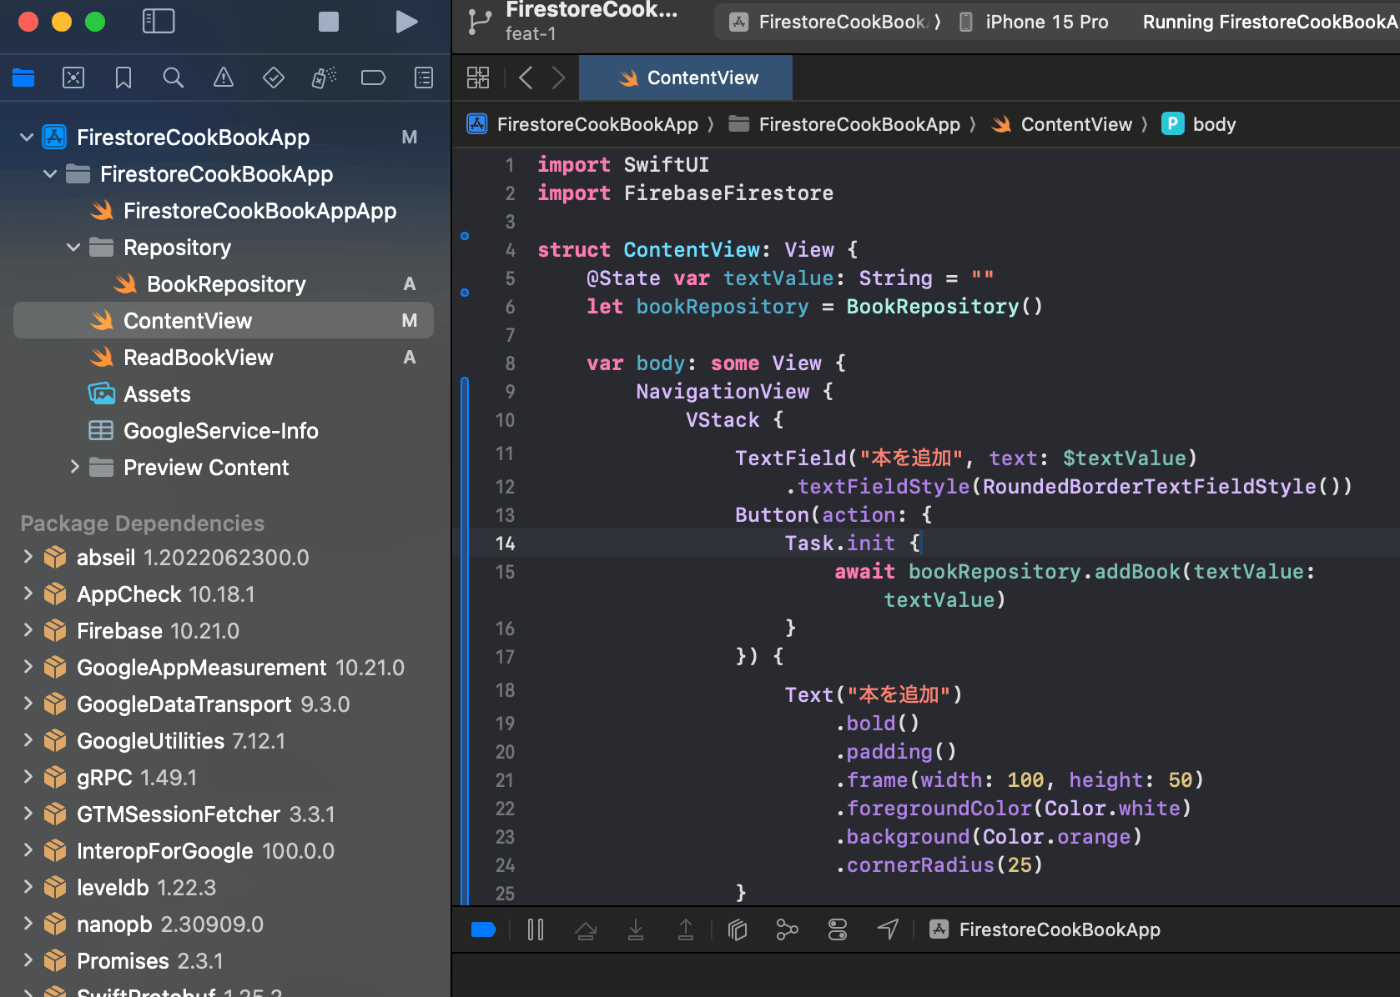This screenshot has width=1400, height=997.
Task: Click the source control branch icon
Action: point(480,21)
